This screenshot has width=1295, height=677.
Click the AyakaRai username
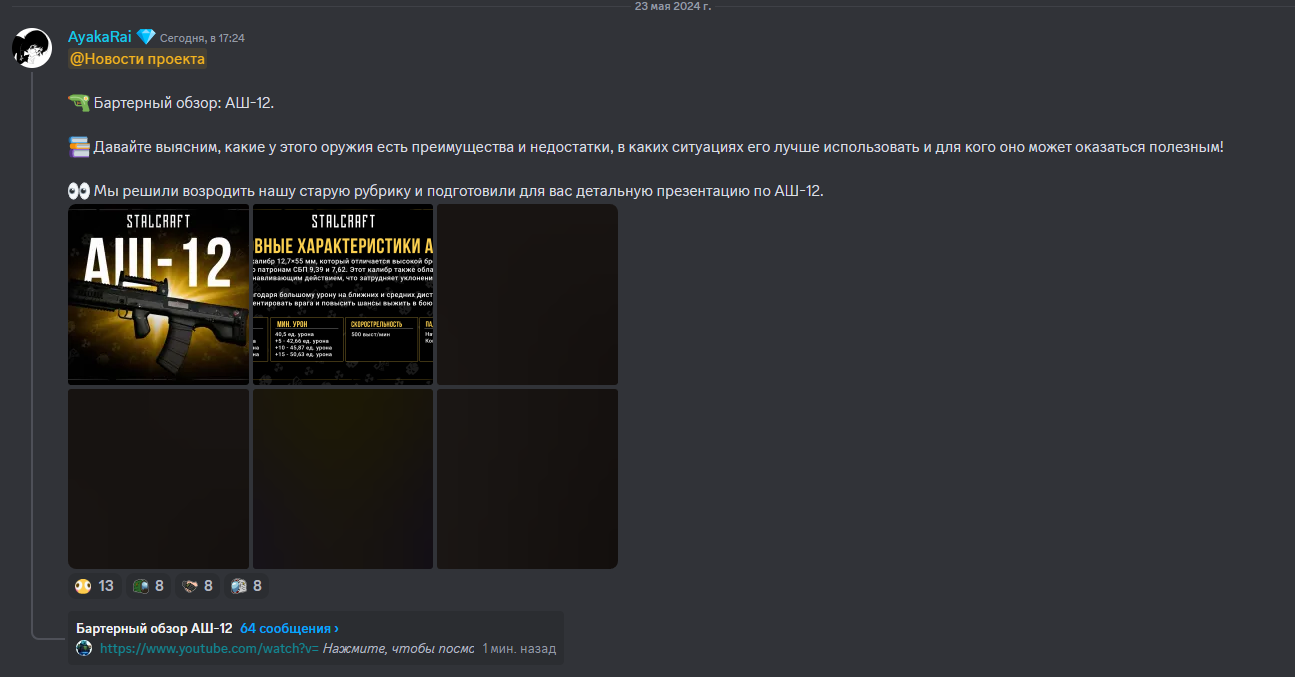[x=100, y=37]
